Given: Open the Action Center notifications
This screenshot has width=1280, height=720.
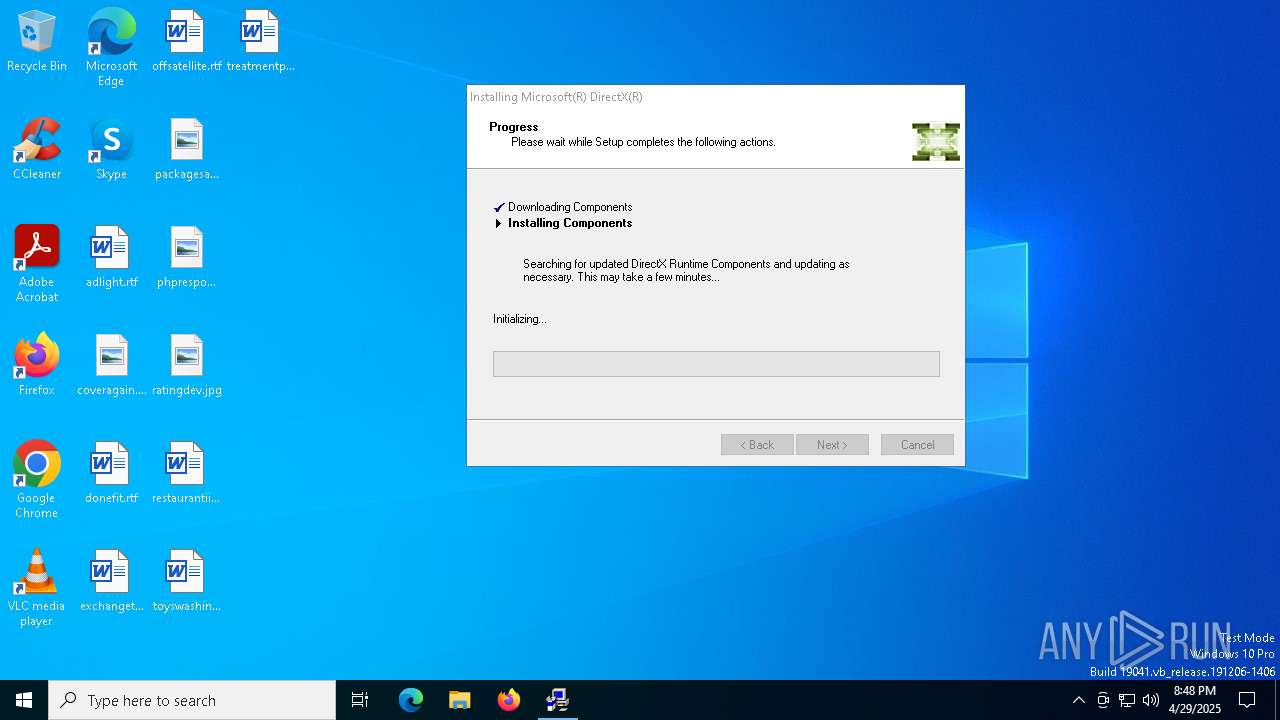Looking at the screenshot, I should click(x=1247, y=700).
